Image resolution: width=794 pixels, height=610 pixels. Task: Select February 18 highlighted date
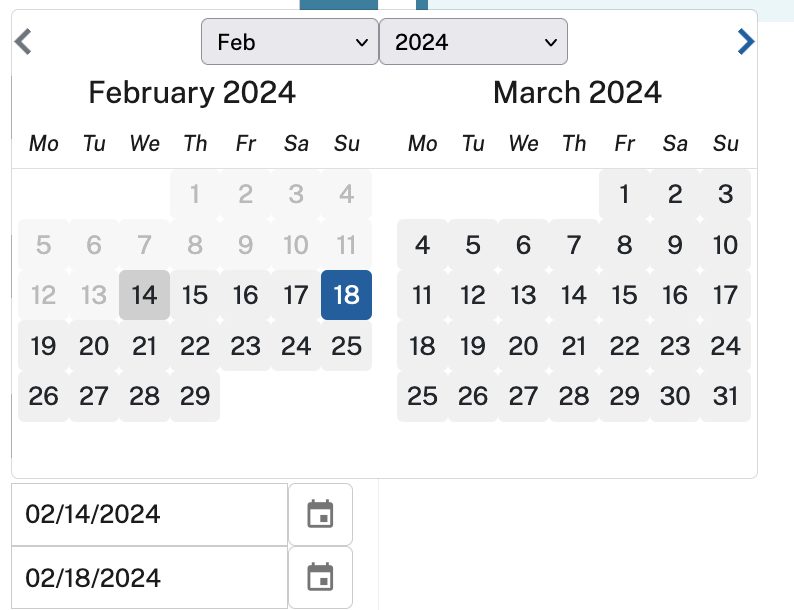346,295
